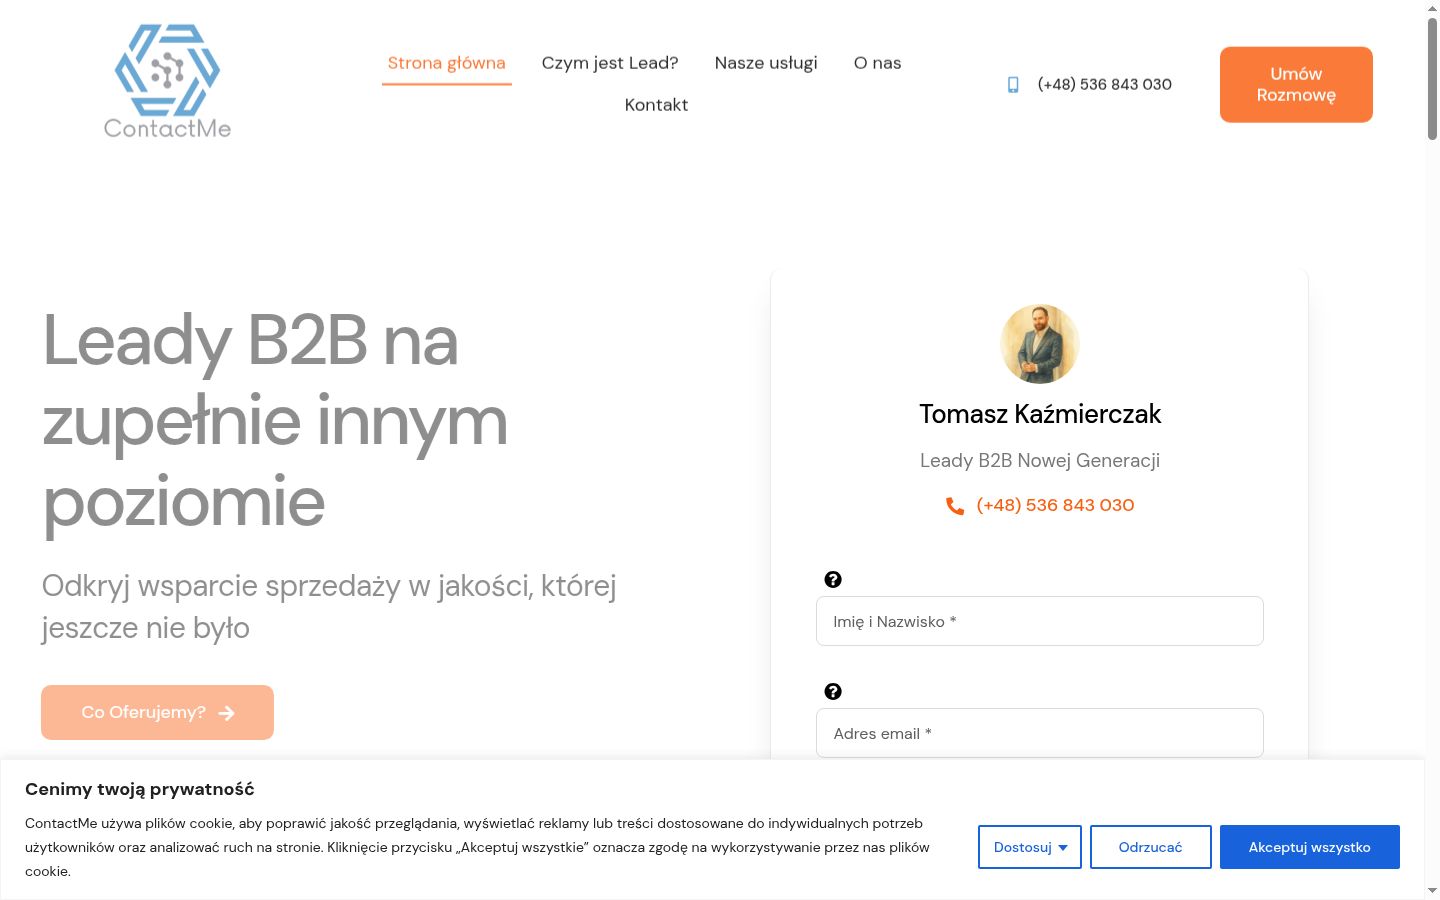Image resolution: width=1440 pixels, height=900 pixels.
Task: Accept cookies with Akceptuj wszystko
Action: click(1310, 847)
